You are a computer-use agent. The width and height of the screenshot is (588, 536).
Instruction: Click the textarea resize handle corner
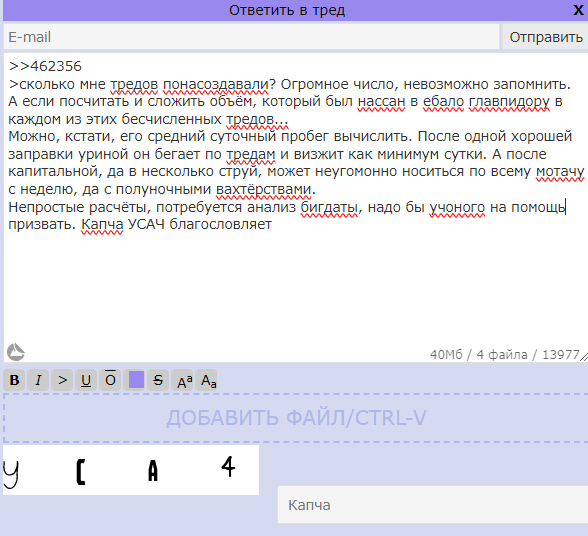click(584, 357)
